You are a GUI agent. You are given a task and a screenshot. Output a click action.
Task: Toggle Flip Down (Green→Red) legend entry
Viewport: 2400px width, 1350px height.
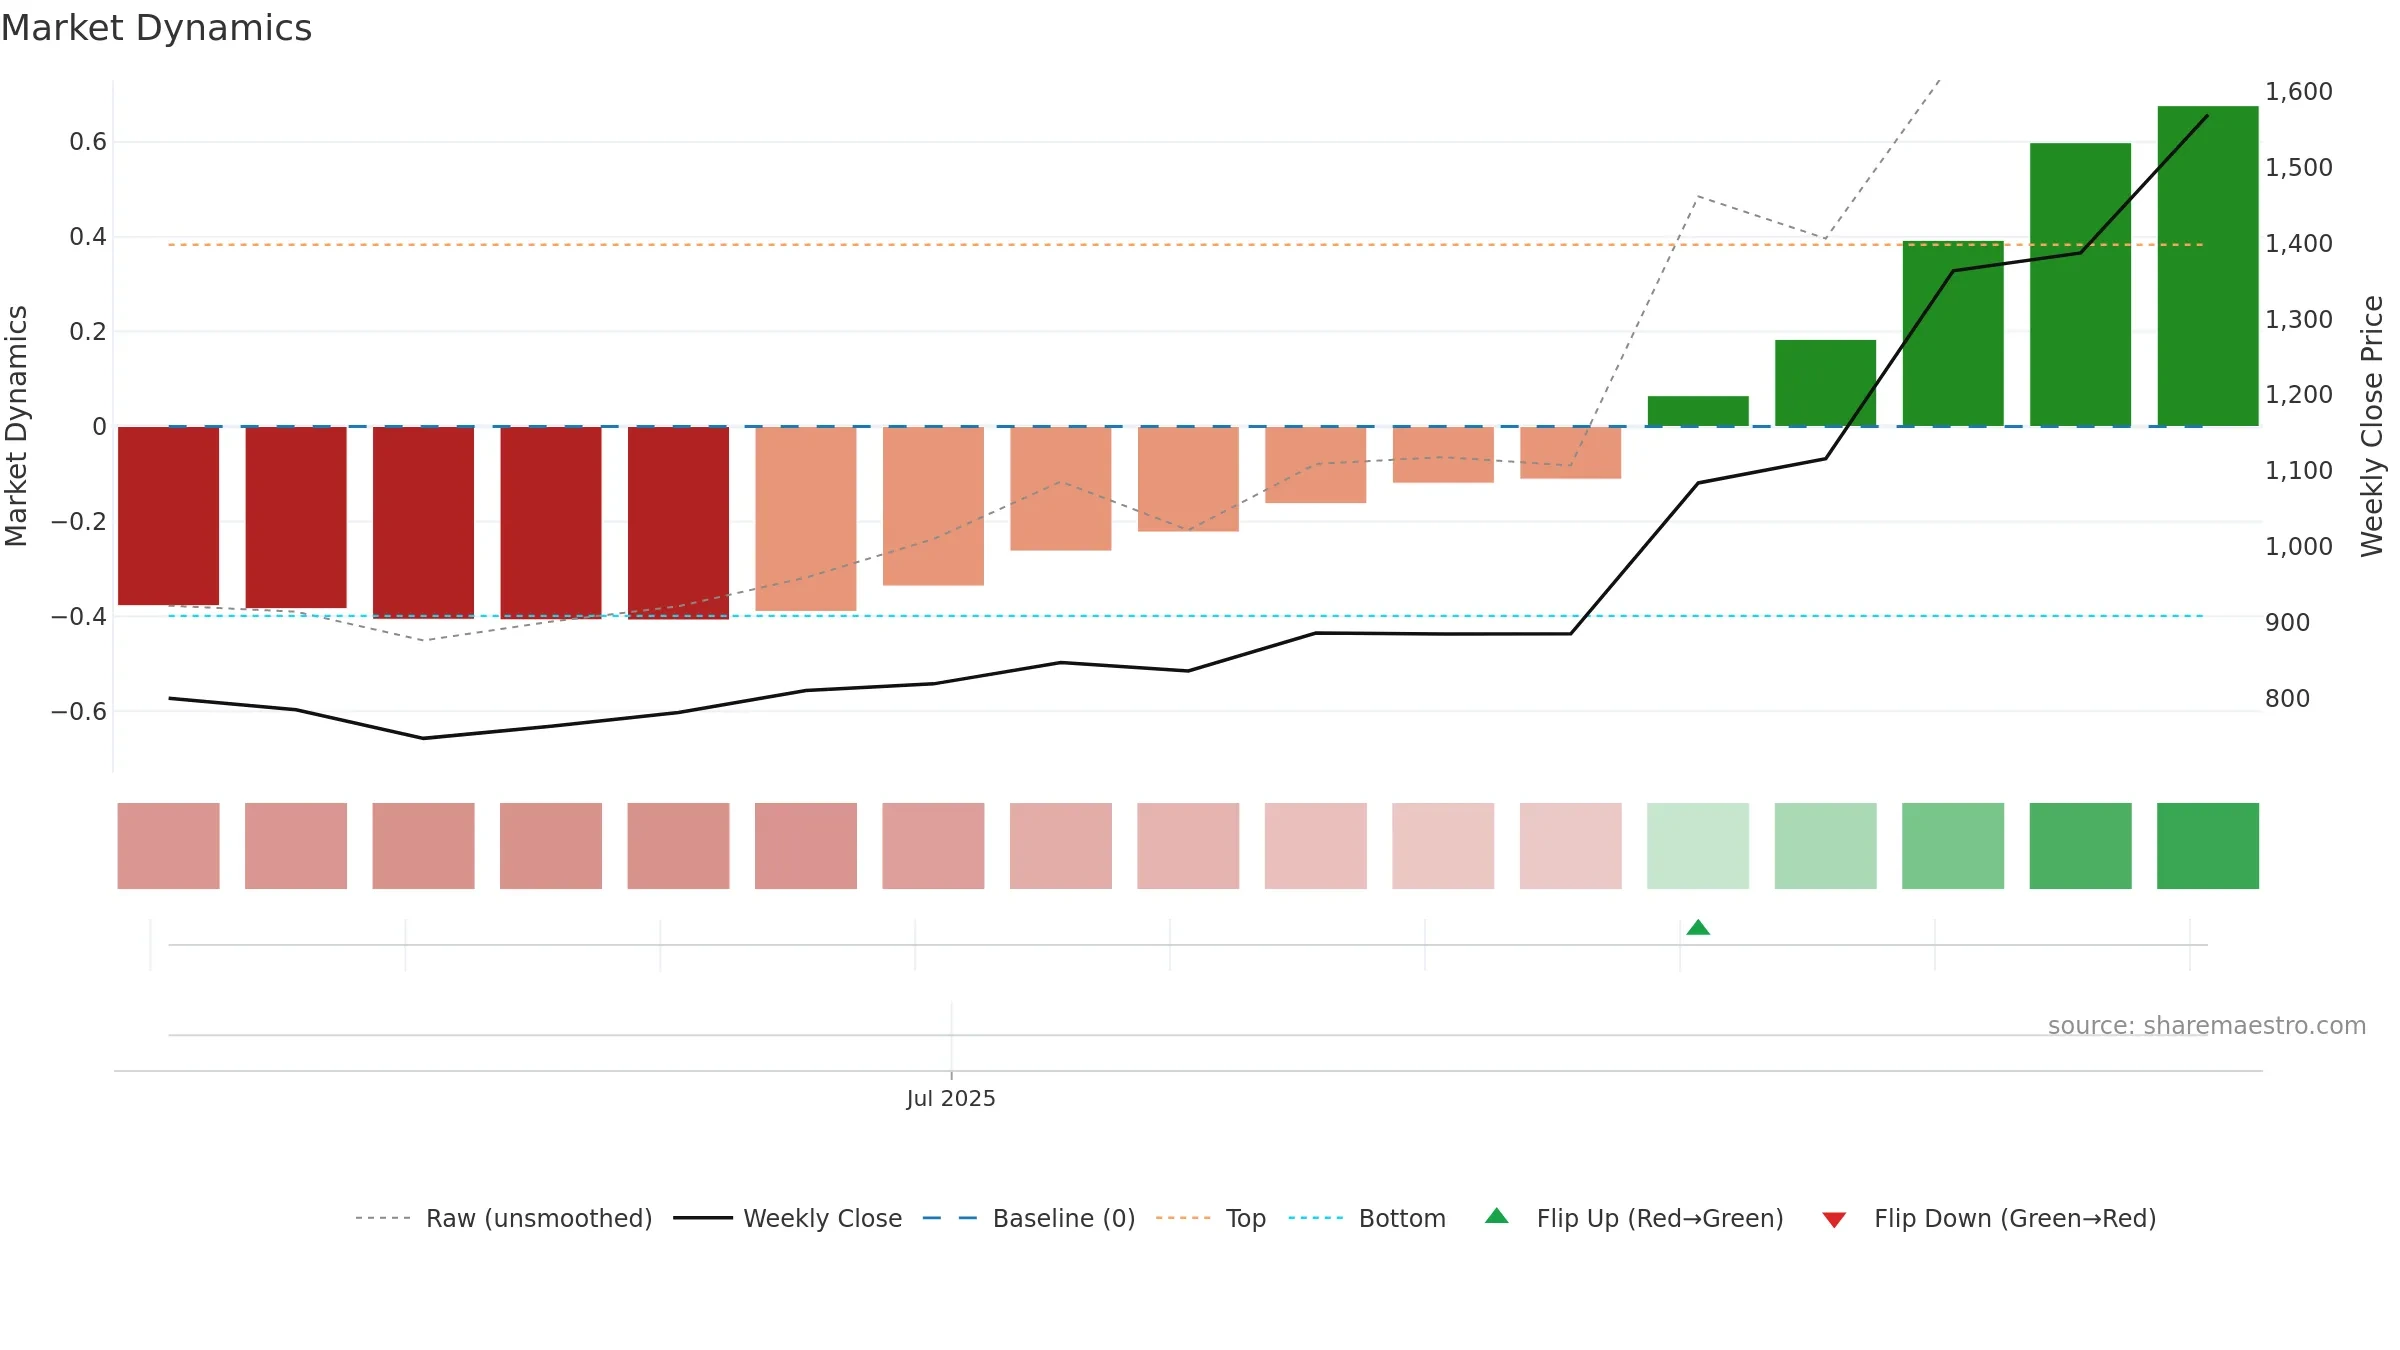(1988, 1218)
